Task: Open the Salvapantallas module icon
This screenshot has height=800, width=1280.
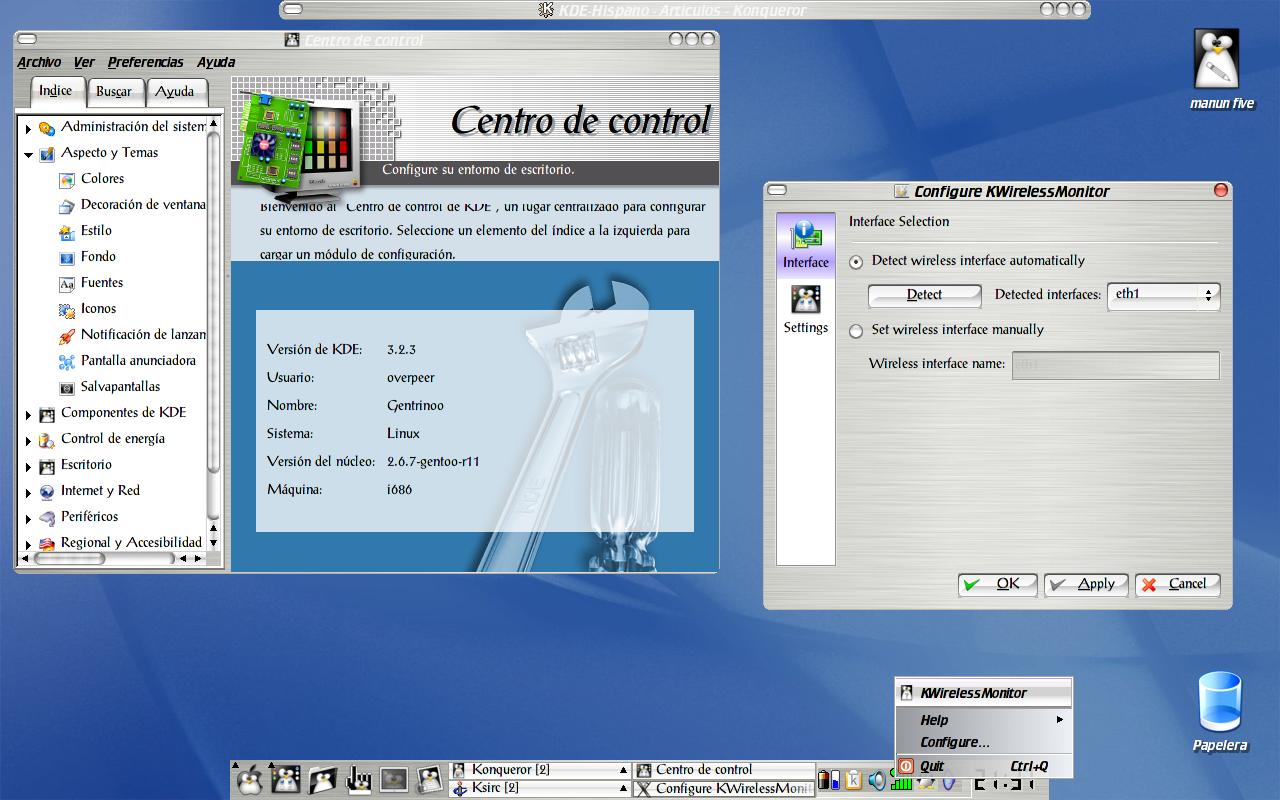Action: (66, 388)
